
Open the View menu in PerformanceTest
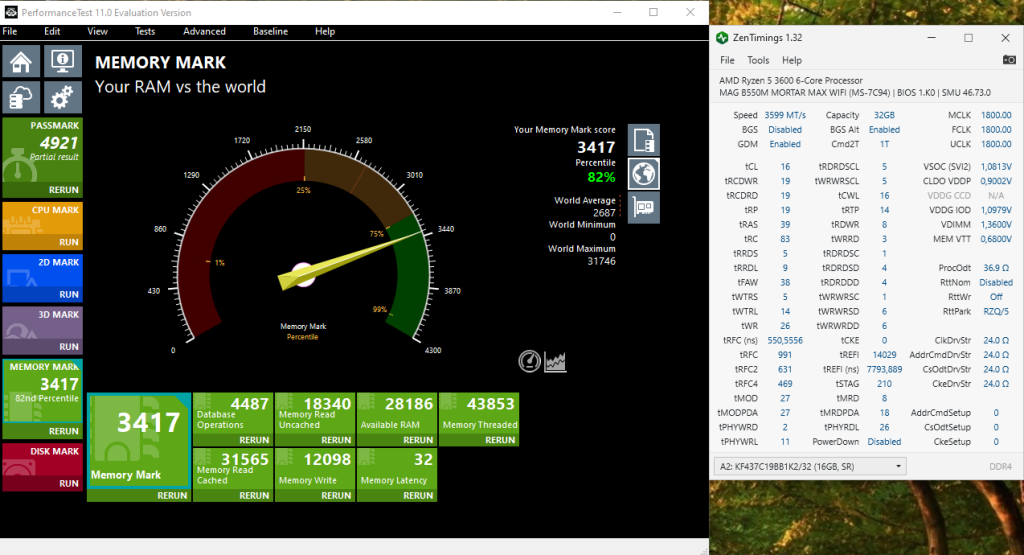[x=97, y=31]
